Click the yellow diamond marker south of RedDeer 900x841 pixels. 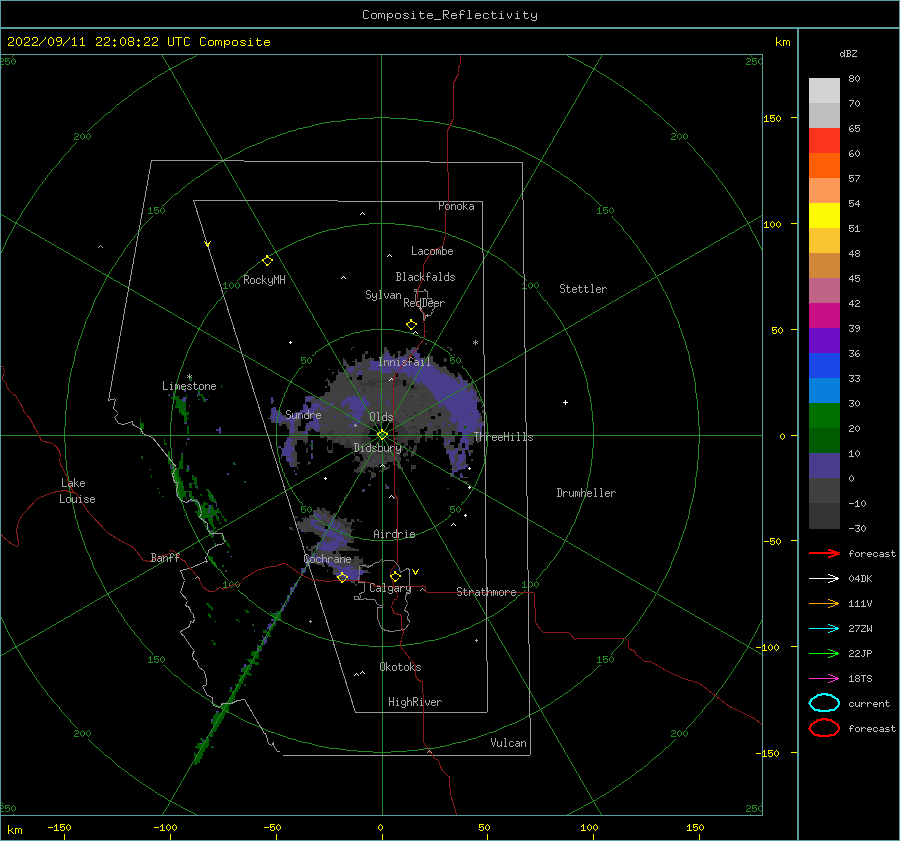click(411, 325)
